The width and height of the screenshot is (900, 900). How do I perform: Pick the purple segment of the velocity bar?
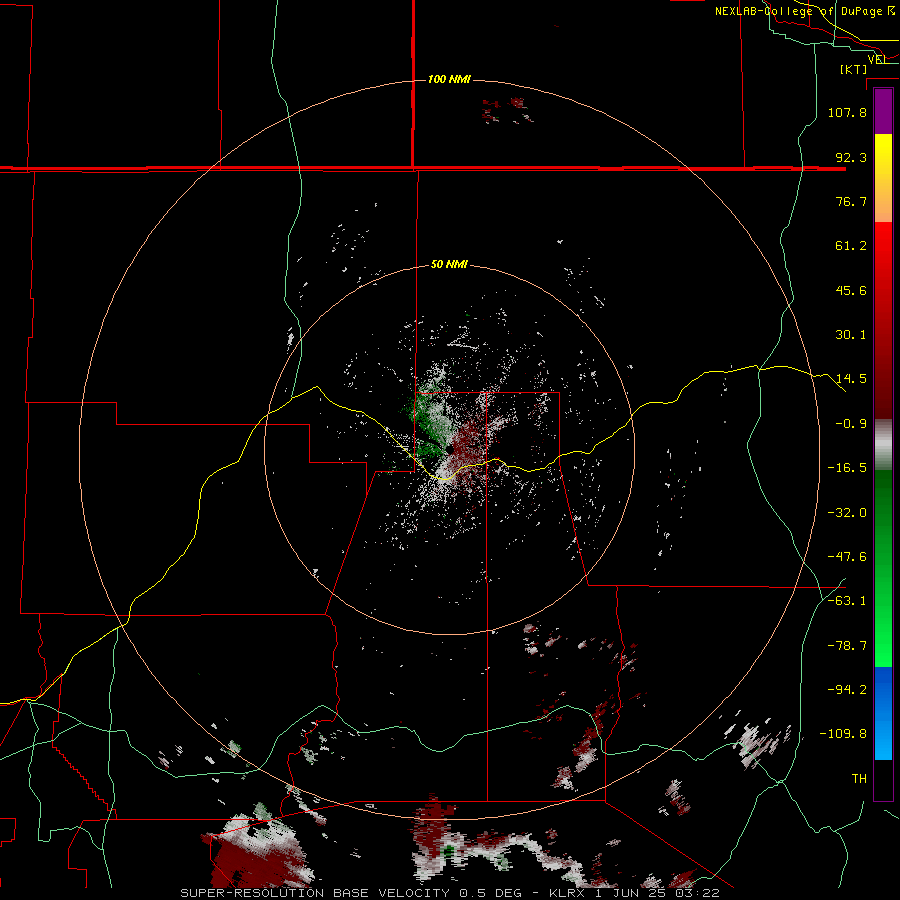click(883, 111)
